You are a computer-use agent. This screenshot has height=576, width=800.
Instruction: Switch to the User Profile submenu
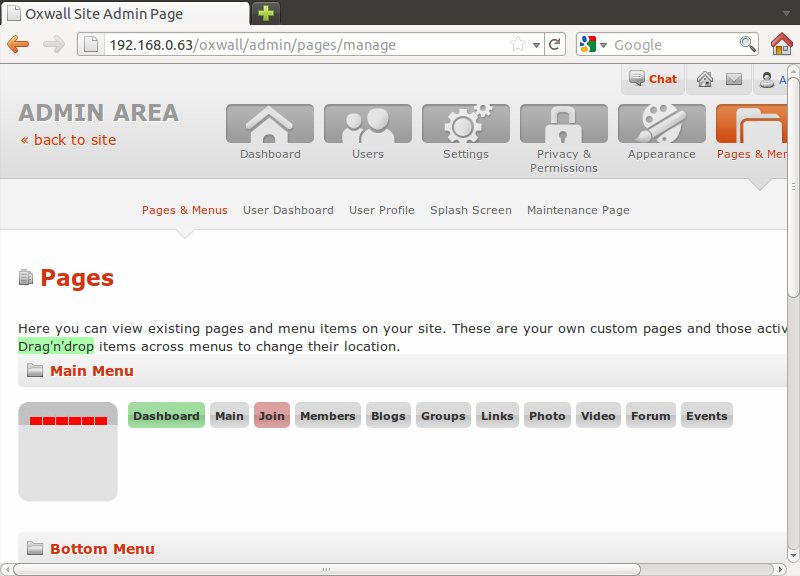382,210
